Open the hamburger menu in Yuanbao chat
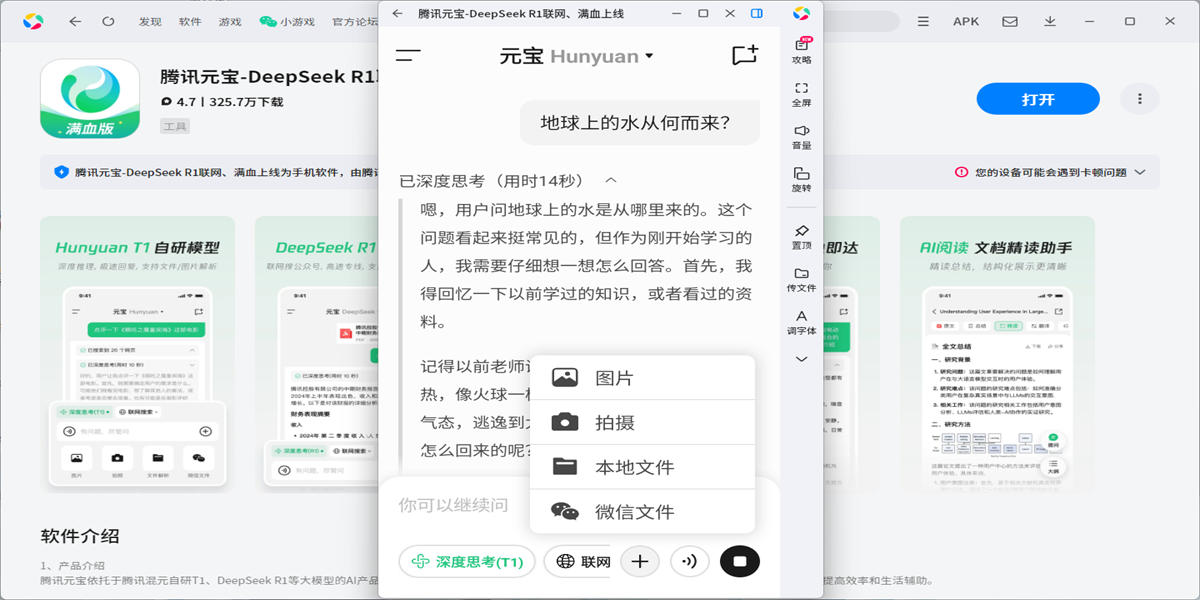 point(408,56)
